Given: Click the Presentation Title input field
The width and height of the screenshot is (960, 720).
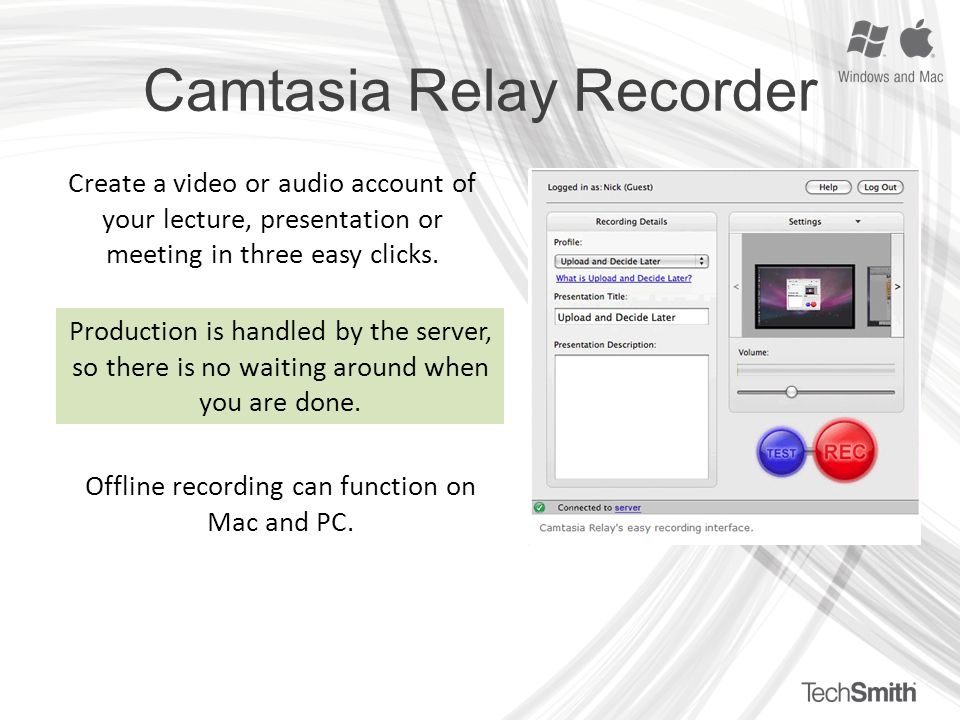Looking at the screenshot, I should (x=631, y=317).
